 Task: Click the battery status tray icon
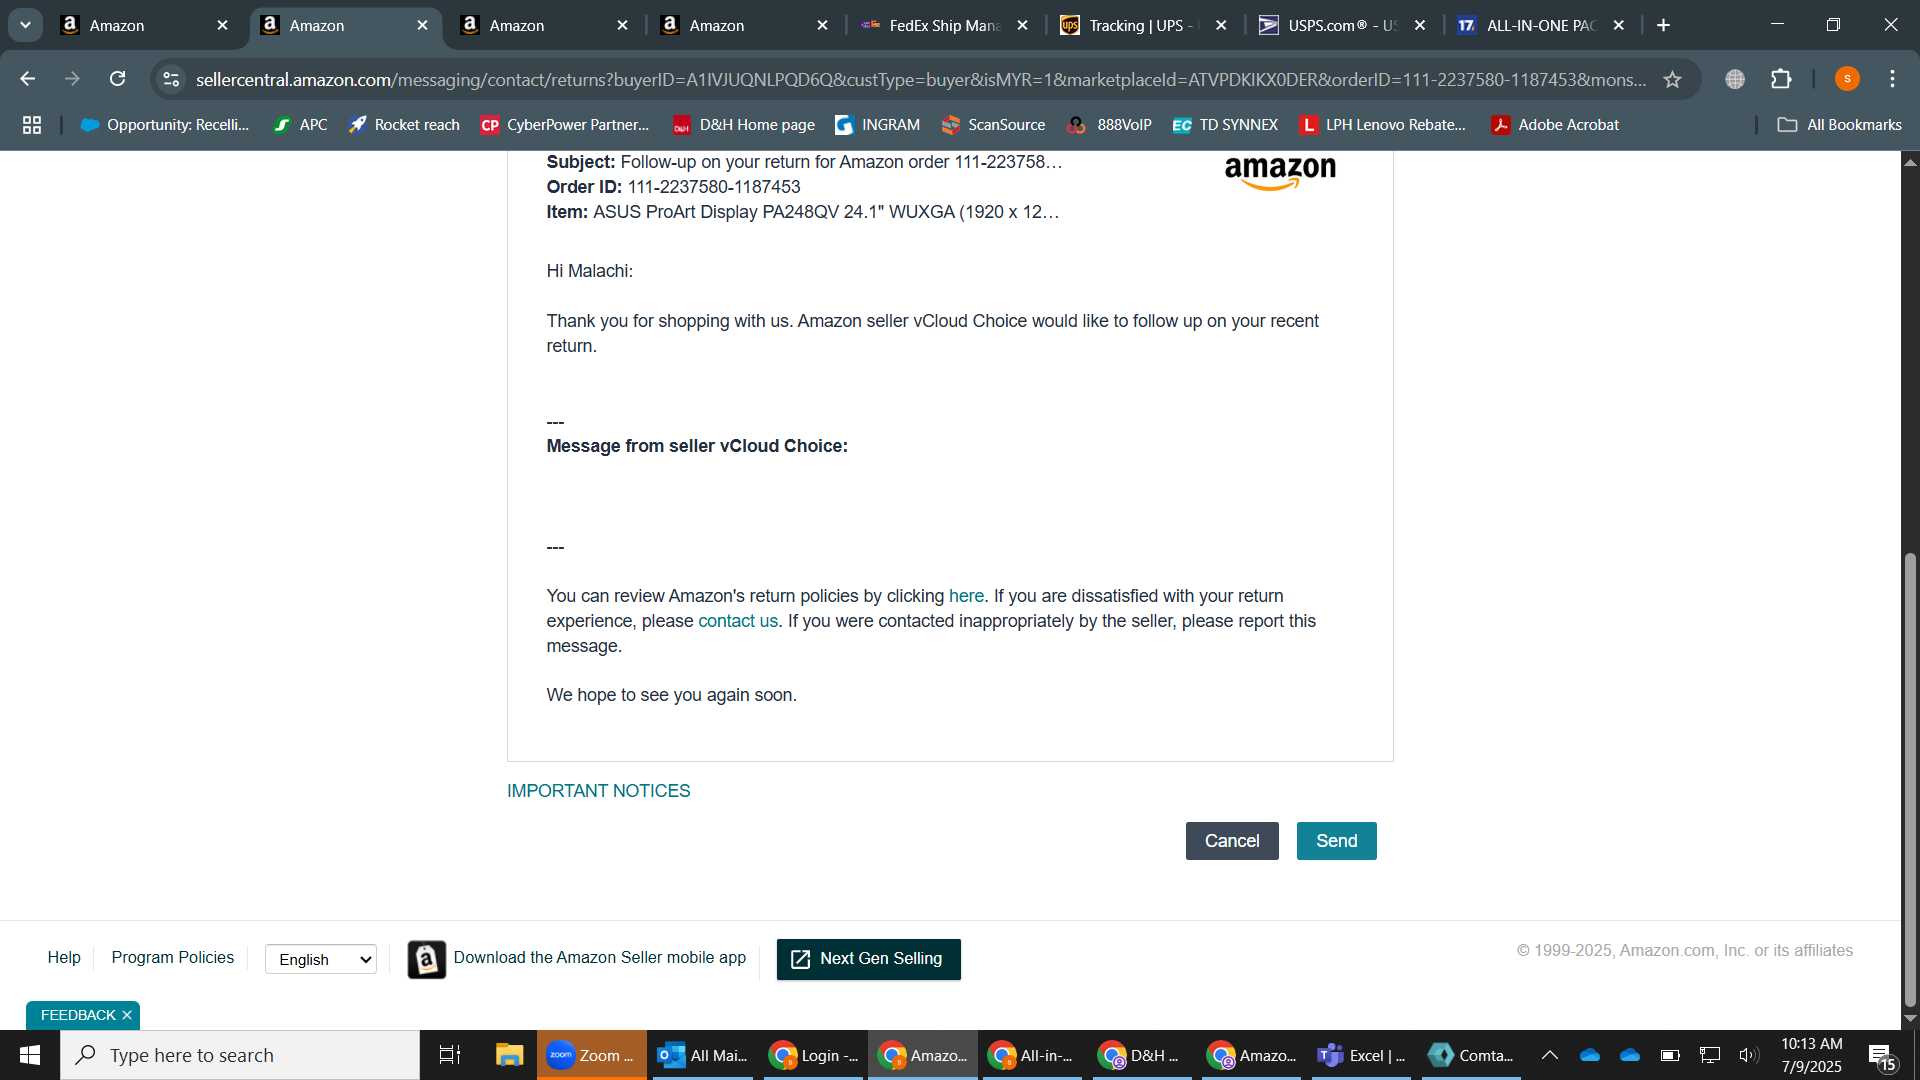[x=1670, y=1055]
